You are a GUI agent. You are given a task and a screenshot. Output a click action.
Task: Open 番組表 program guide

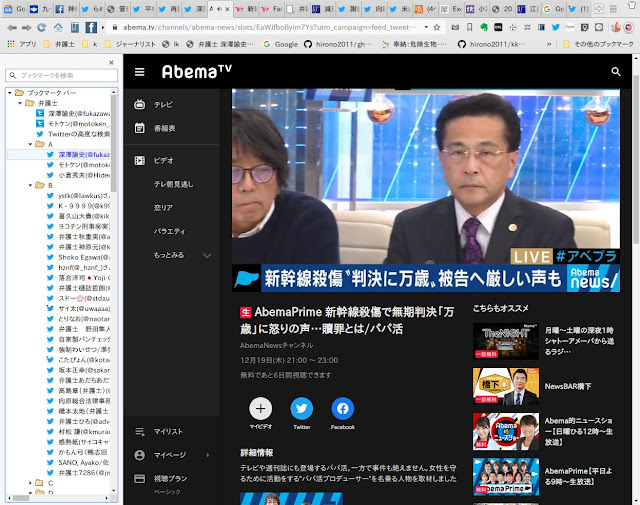tap(164, 128)
